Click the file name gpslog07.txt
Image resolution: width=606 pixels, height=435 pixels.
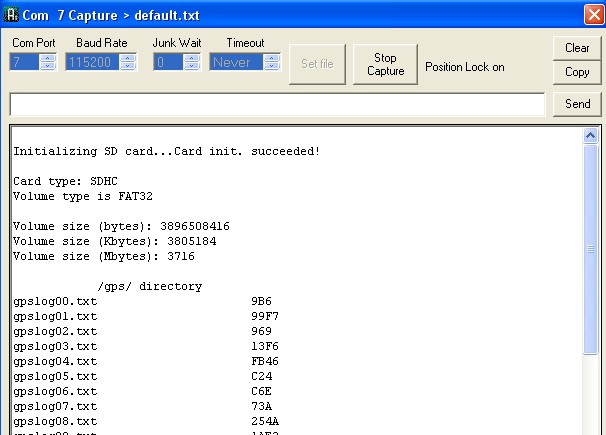pyautogui.click(x=55, y=406)
